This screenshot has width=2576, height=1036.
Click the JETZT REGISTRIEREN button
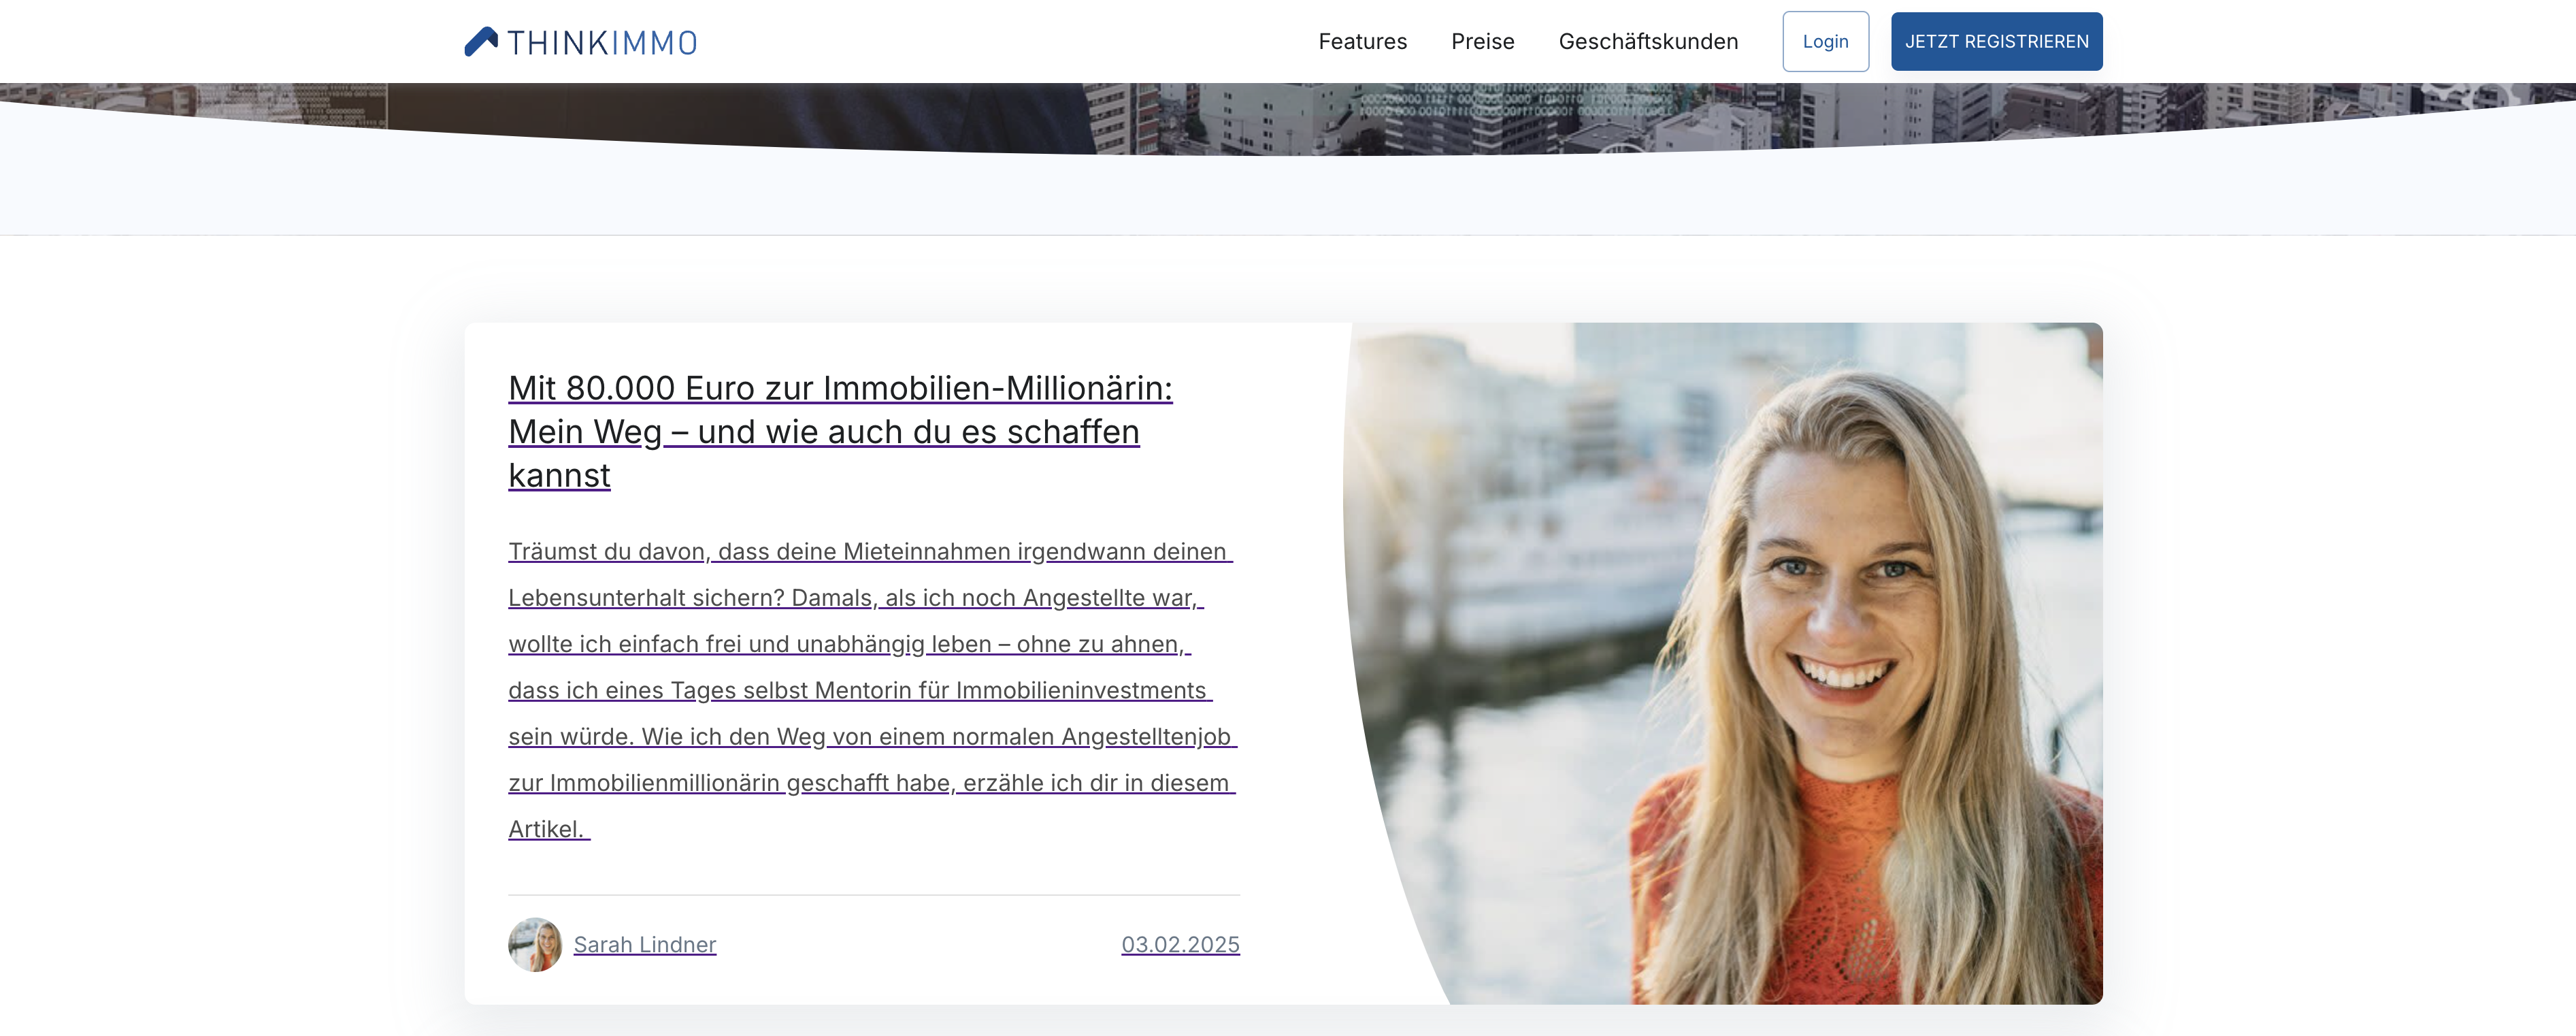coord(1996,42)
